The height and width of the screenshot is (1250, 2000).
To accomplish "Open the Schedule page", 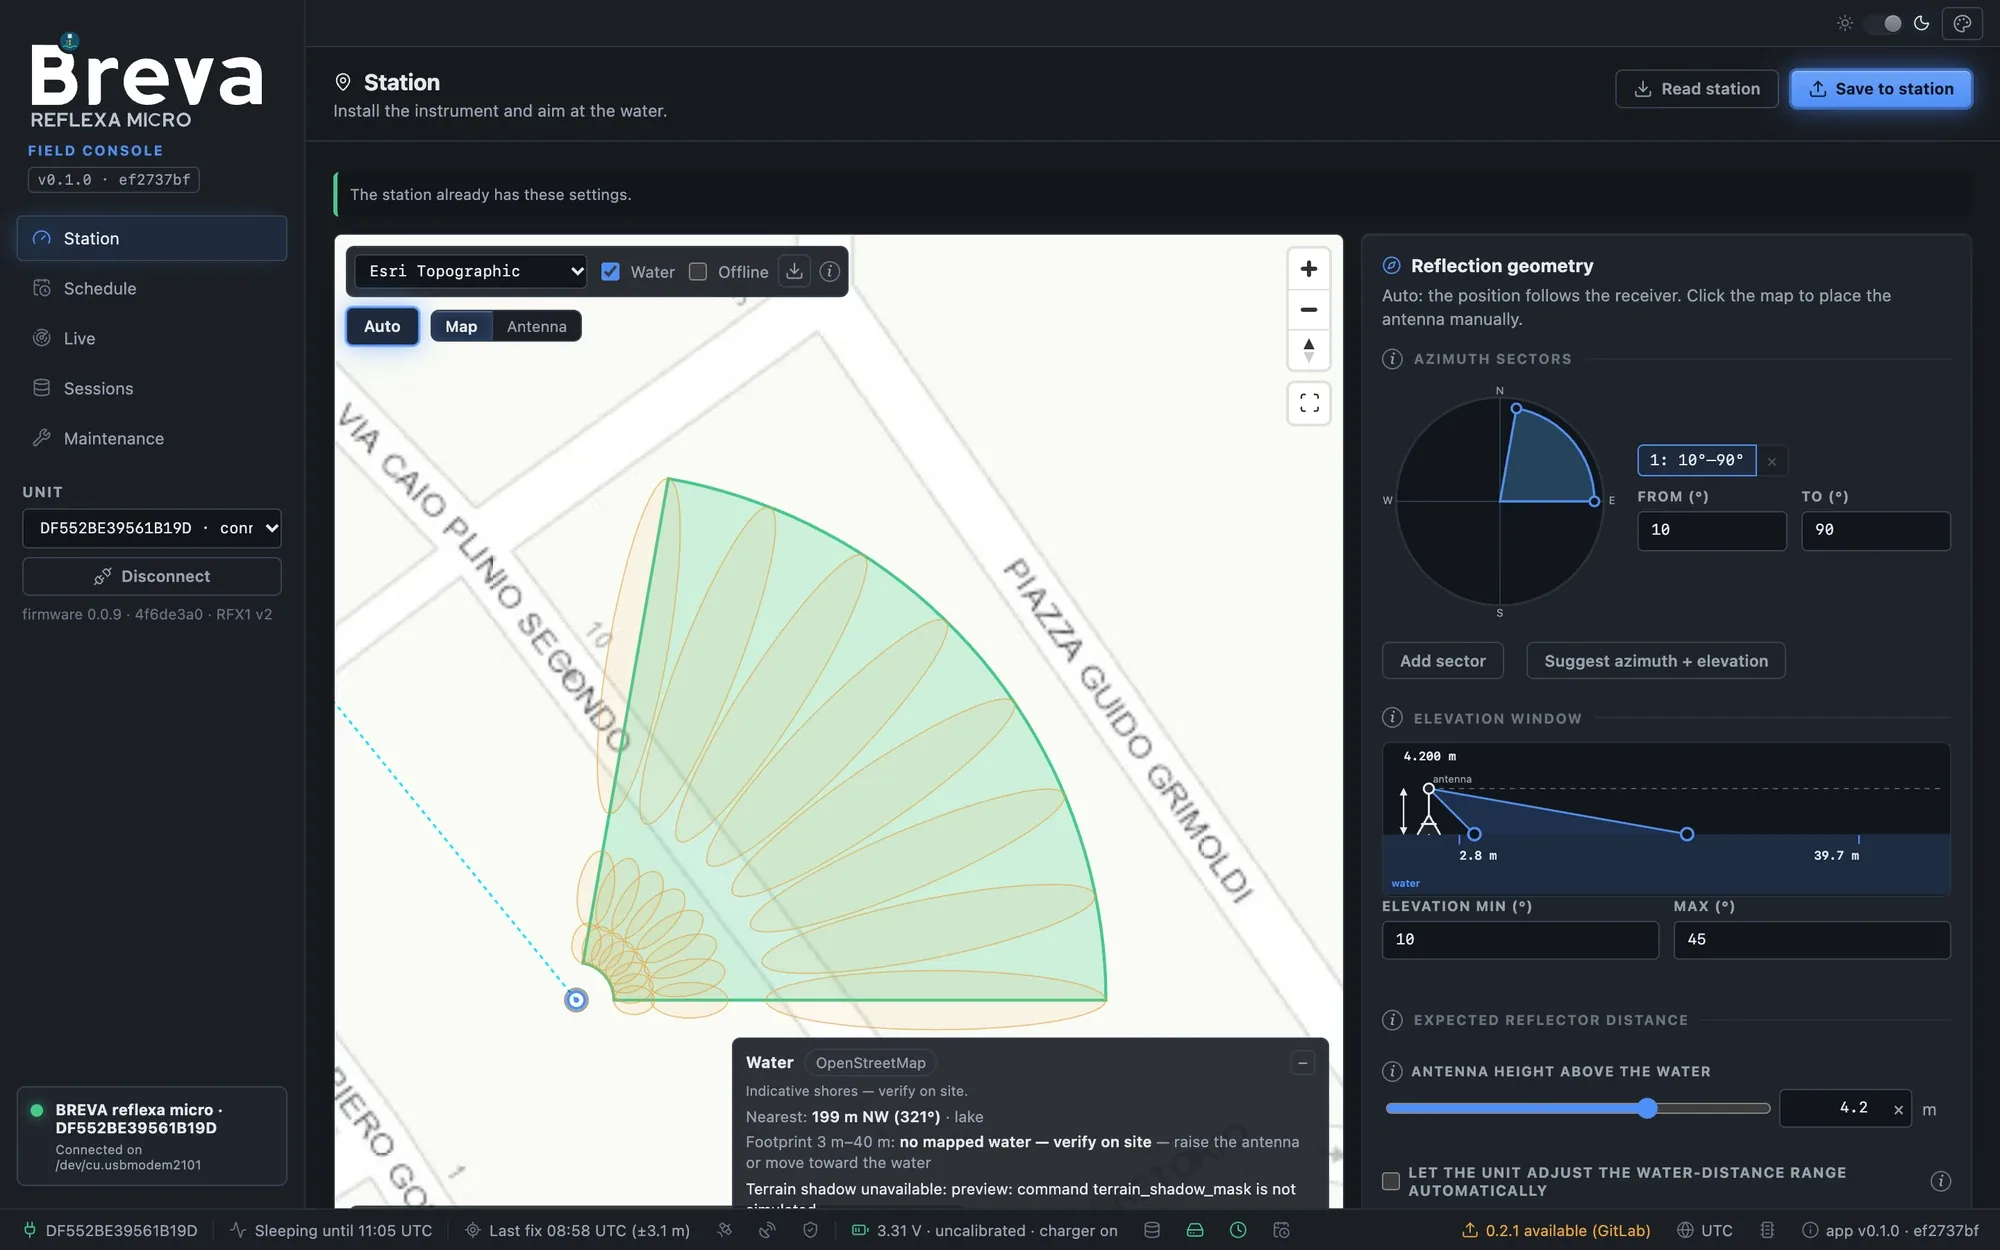I will (x=152, y=288).
